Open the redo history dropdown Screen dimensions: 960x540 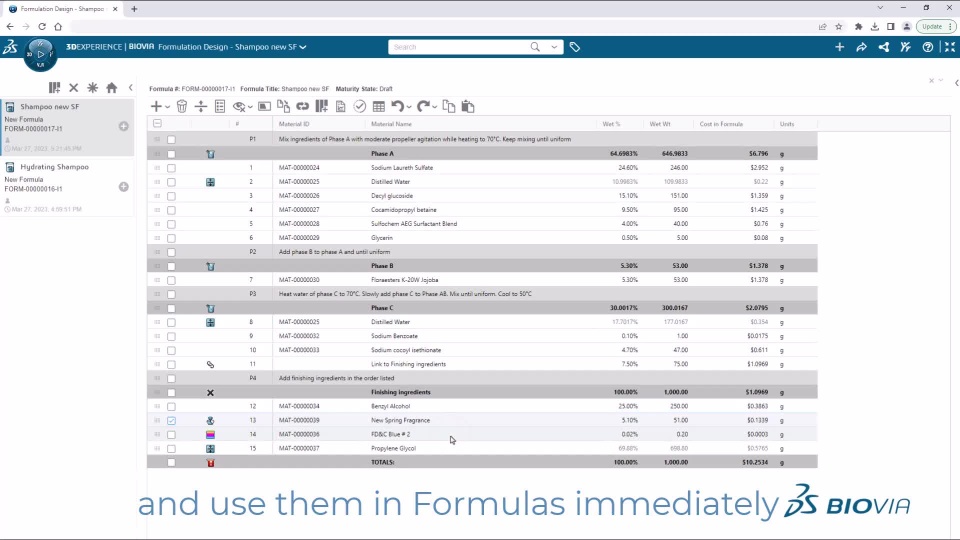[434, 107]
